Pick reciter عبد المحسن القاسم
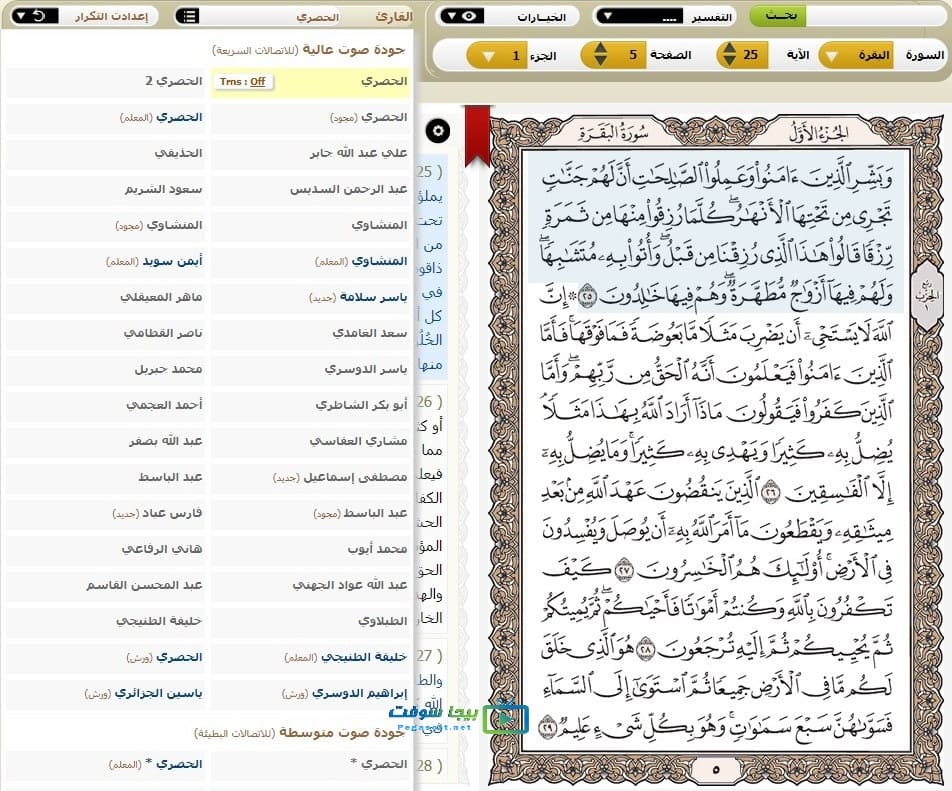 [104, 585]
